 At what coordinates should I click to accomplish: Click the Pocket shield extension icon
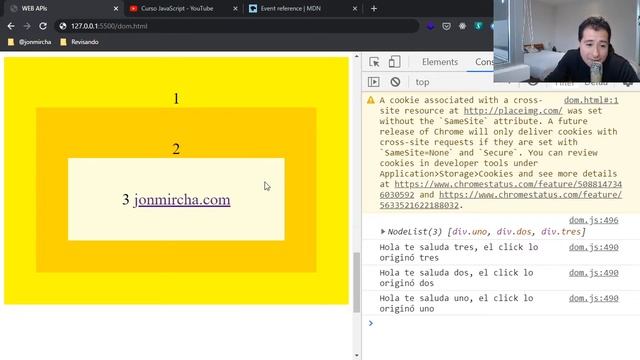[447, 26]
